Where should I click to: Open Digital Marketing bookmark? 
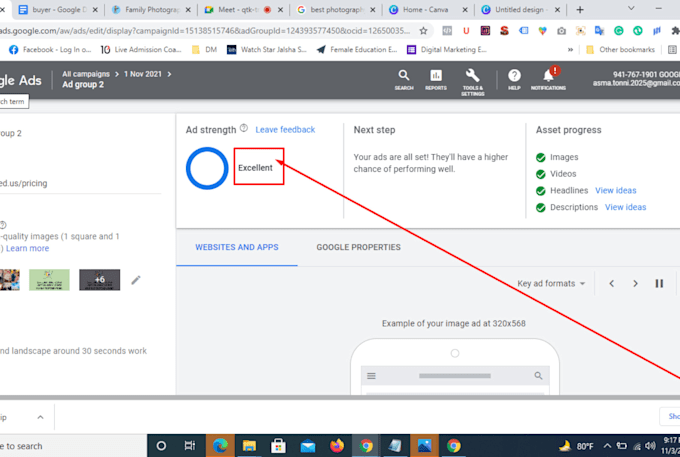pyautogui.click(x=447, y=50)
